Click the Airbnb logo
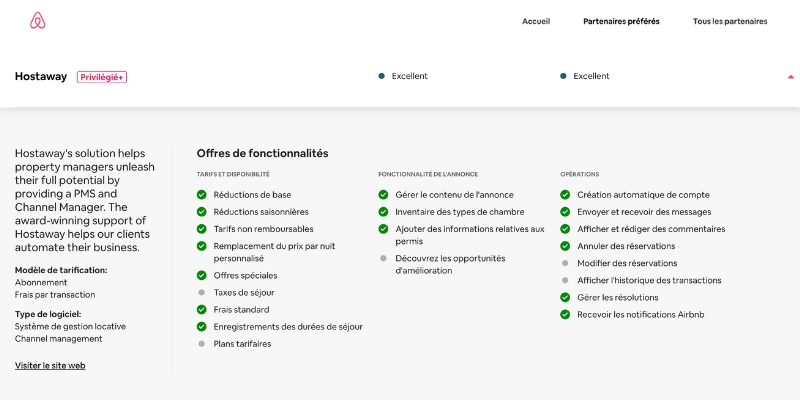This screenshot has height=400, width=800. click(37, 20)
